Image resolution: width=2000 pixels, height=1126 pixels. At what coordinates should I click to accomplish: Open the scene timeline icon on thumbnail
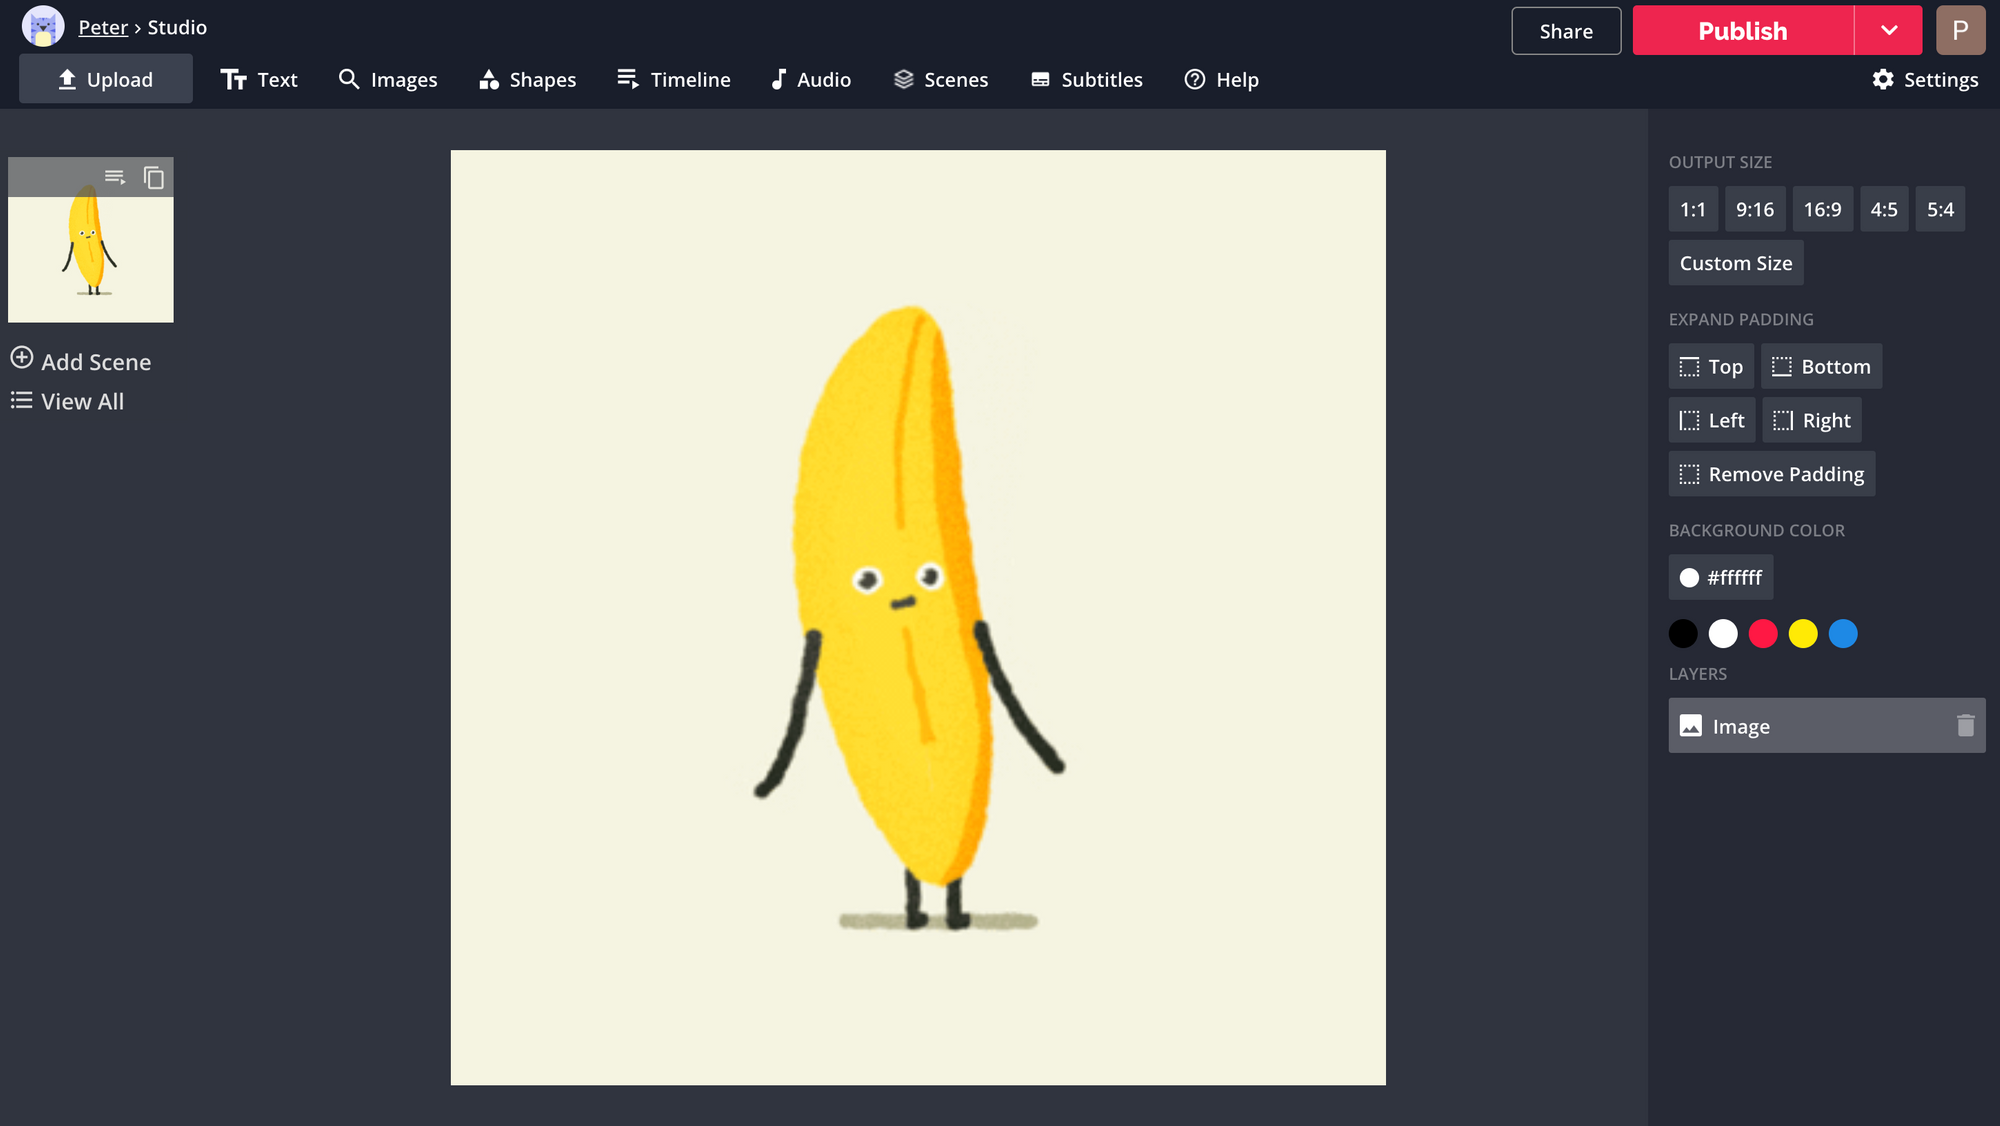115,177
